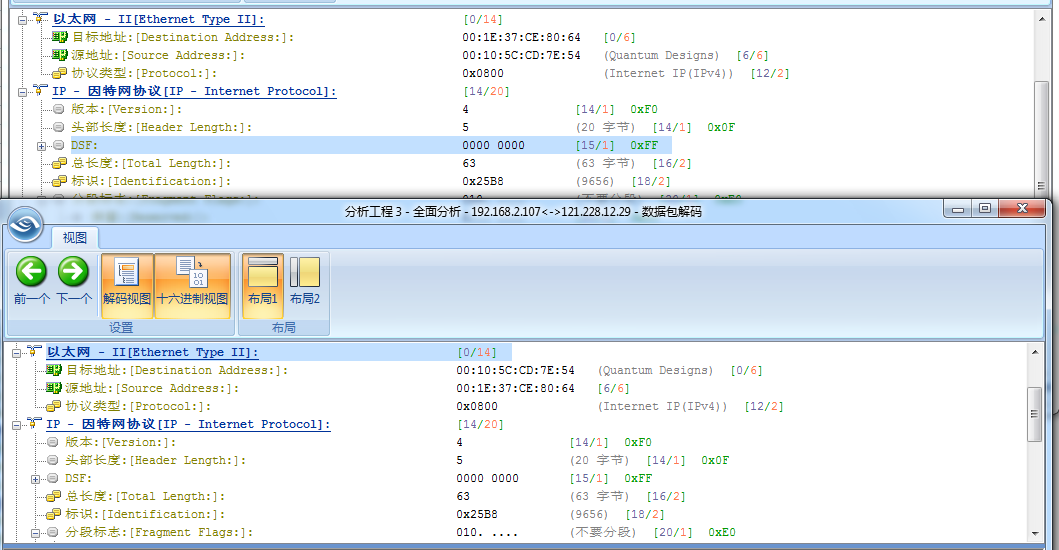Click Total Length field icon in front window

click(53, 497)
